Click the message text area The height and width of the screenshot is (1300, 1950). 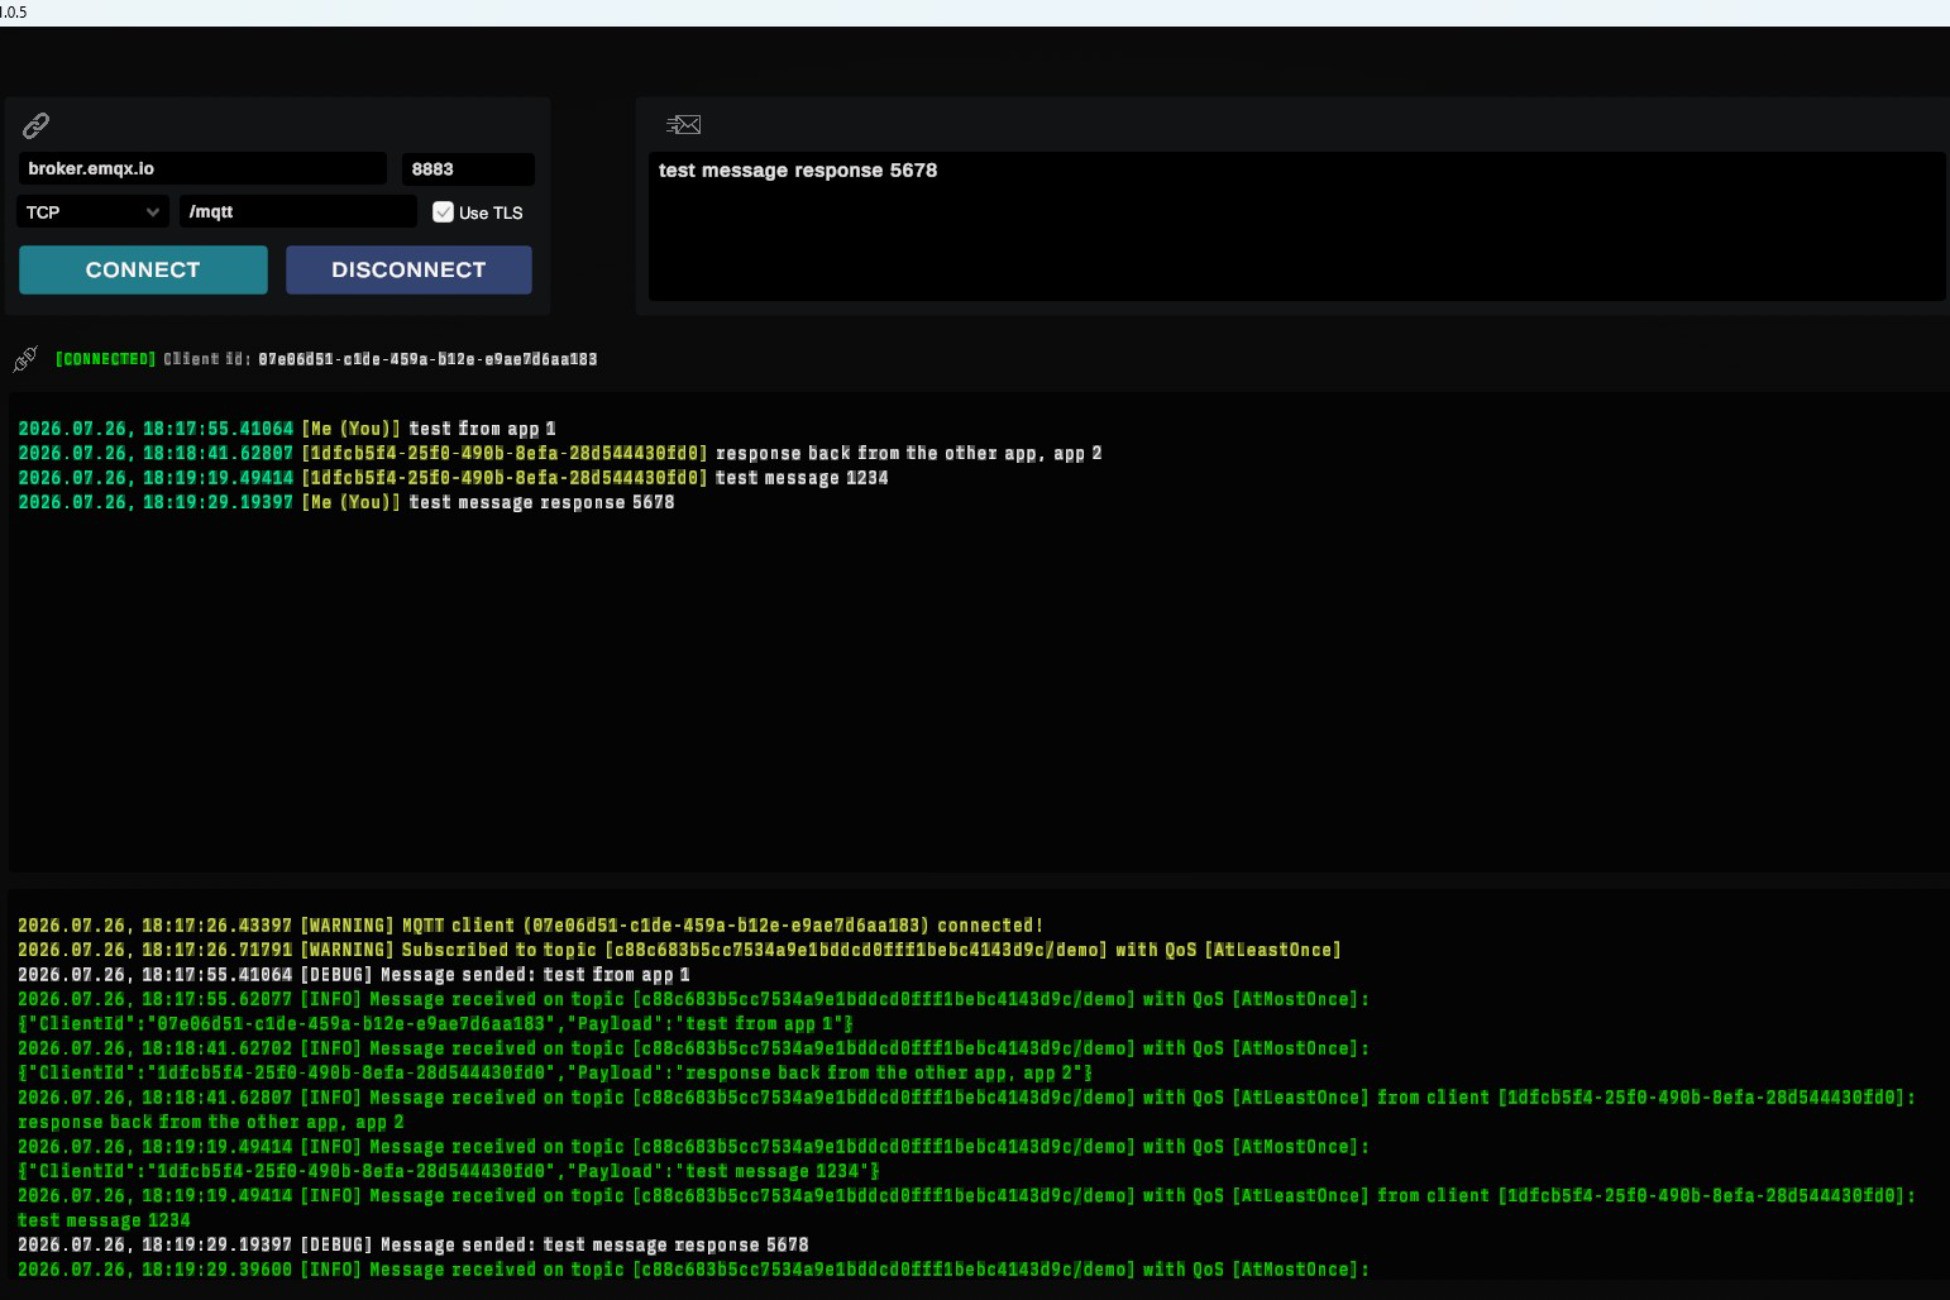pos(1297,227)
